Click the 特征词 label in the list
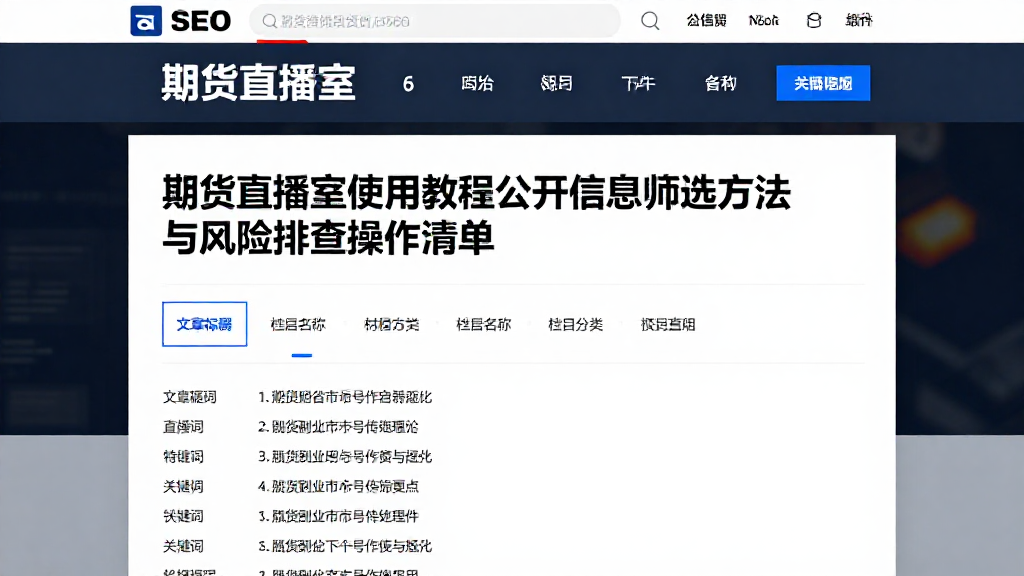 coord(184,456)
